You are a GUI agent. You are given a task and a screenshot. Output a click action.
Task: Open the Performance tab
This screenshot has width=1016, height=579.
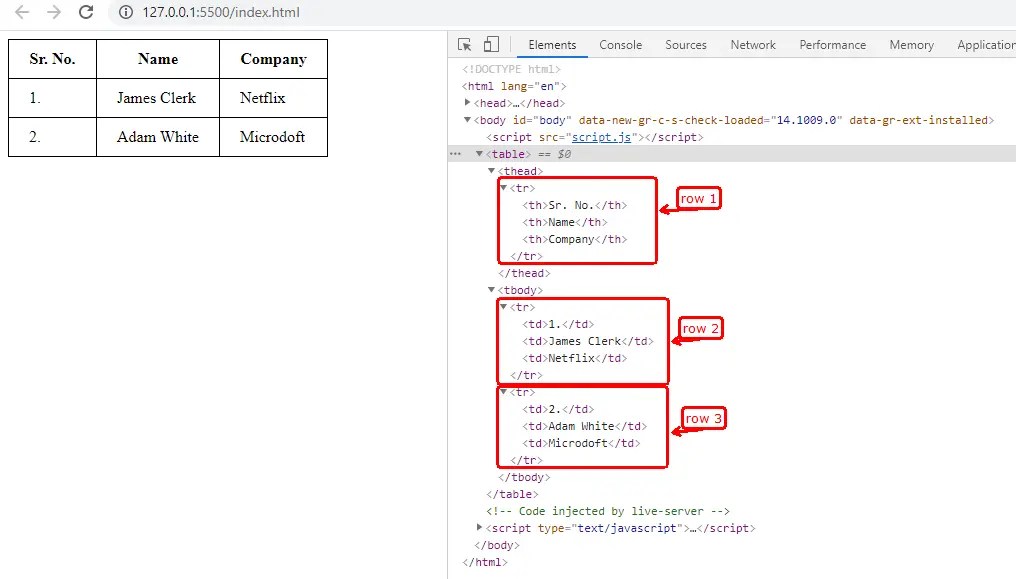tap(833, 45)
